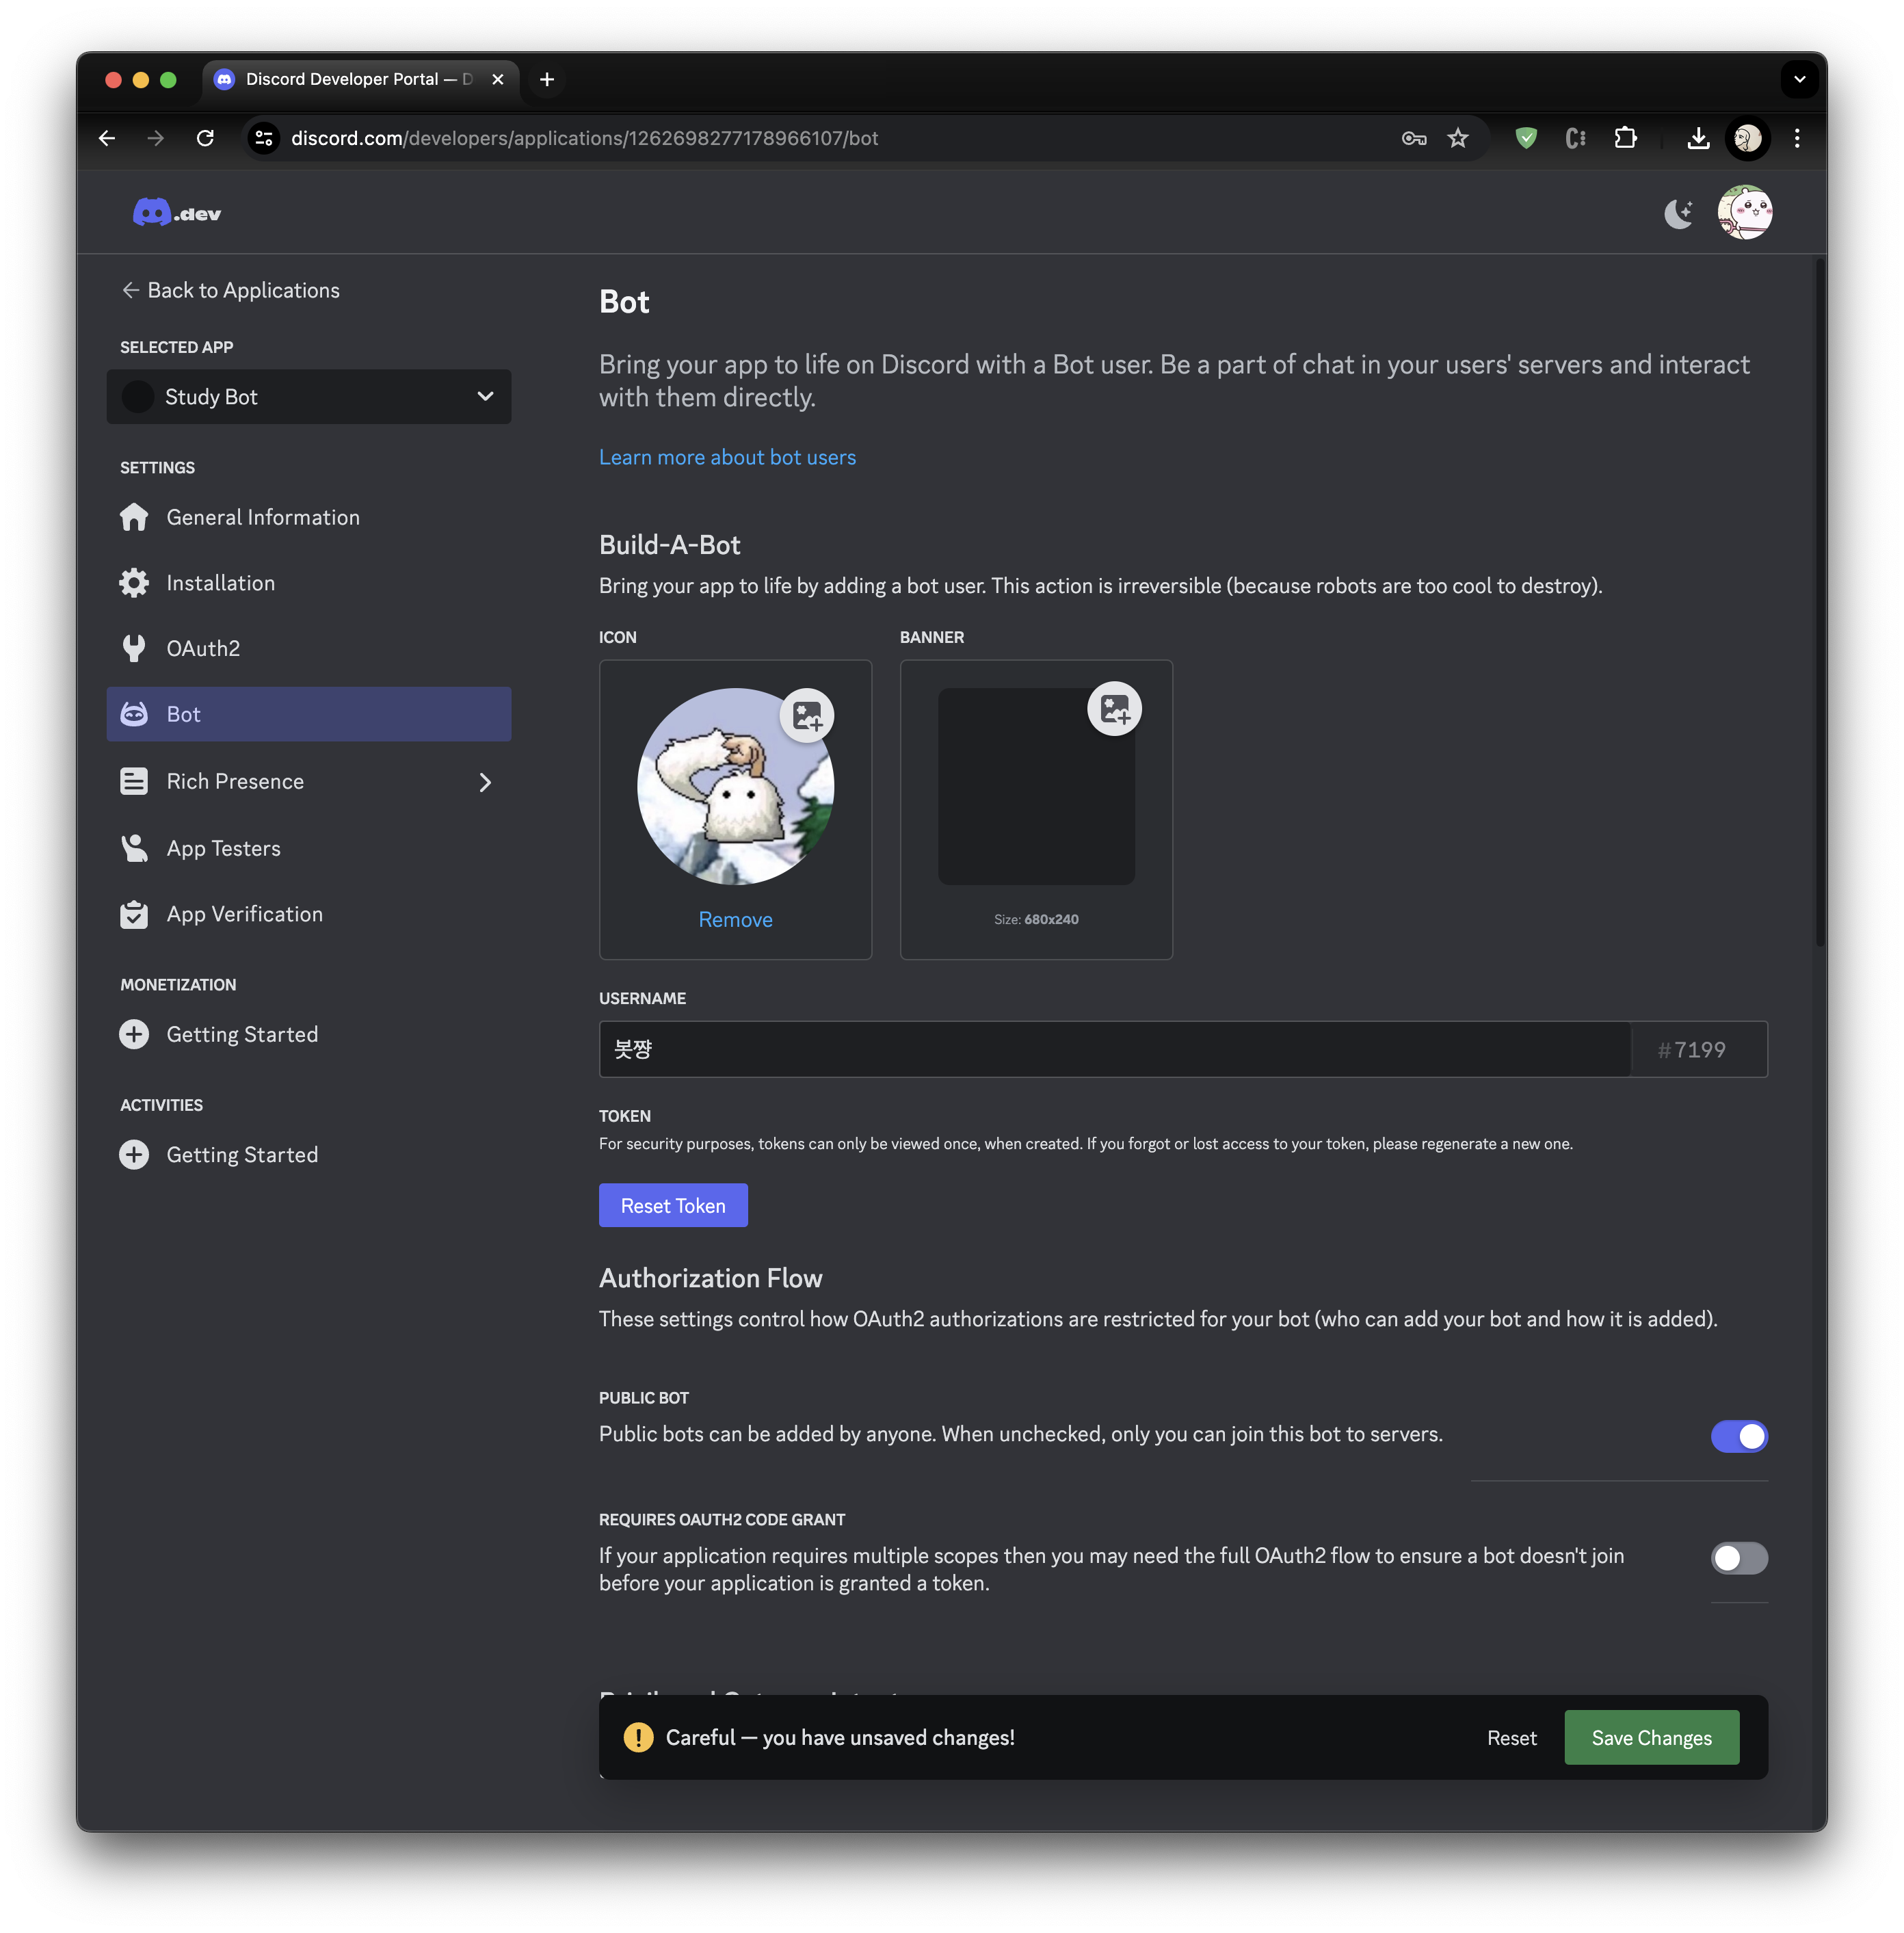
Task: View site information icon in address bar
Action: [264, 138]
